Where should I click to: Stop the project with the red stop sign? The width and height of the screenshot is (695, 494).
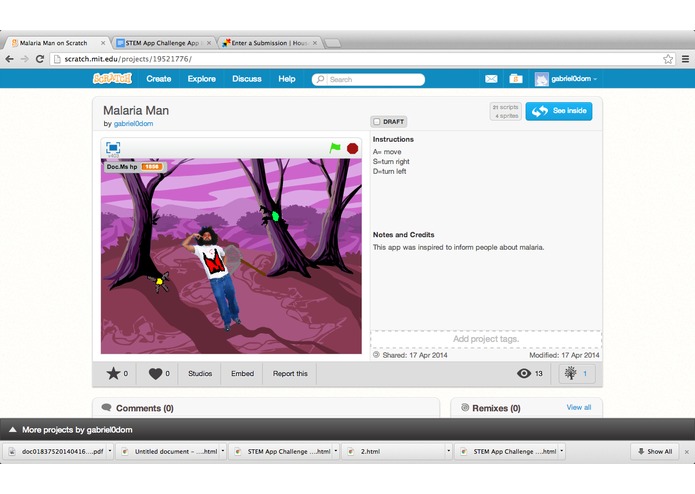coord(352,148)
